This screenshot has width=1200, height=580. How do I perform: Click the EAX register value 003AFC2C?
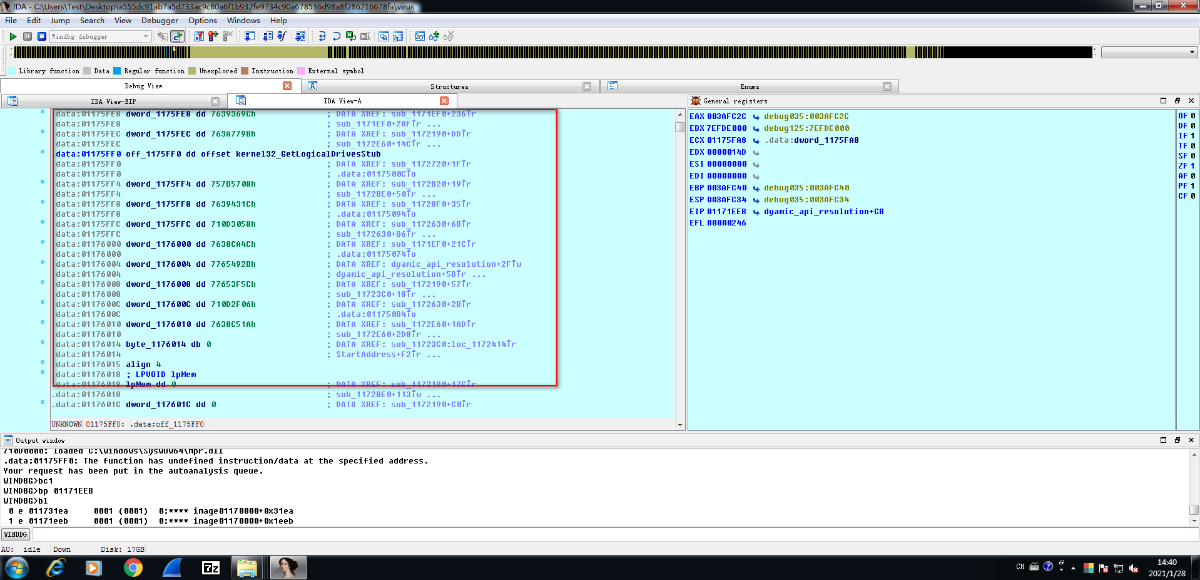(x=728, y=116)
